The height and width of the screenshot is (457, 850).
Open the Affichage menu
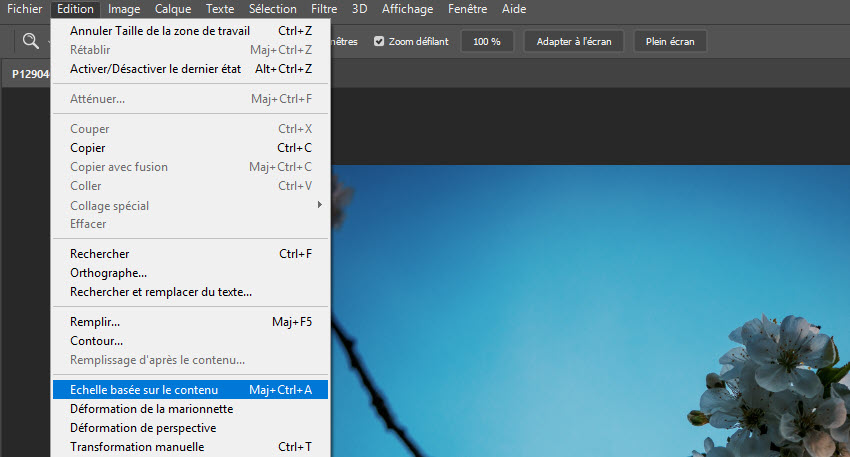407,9
